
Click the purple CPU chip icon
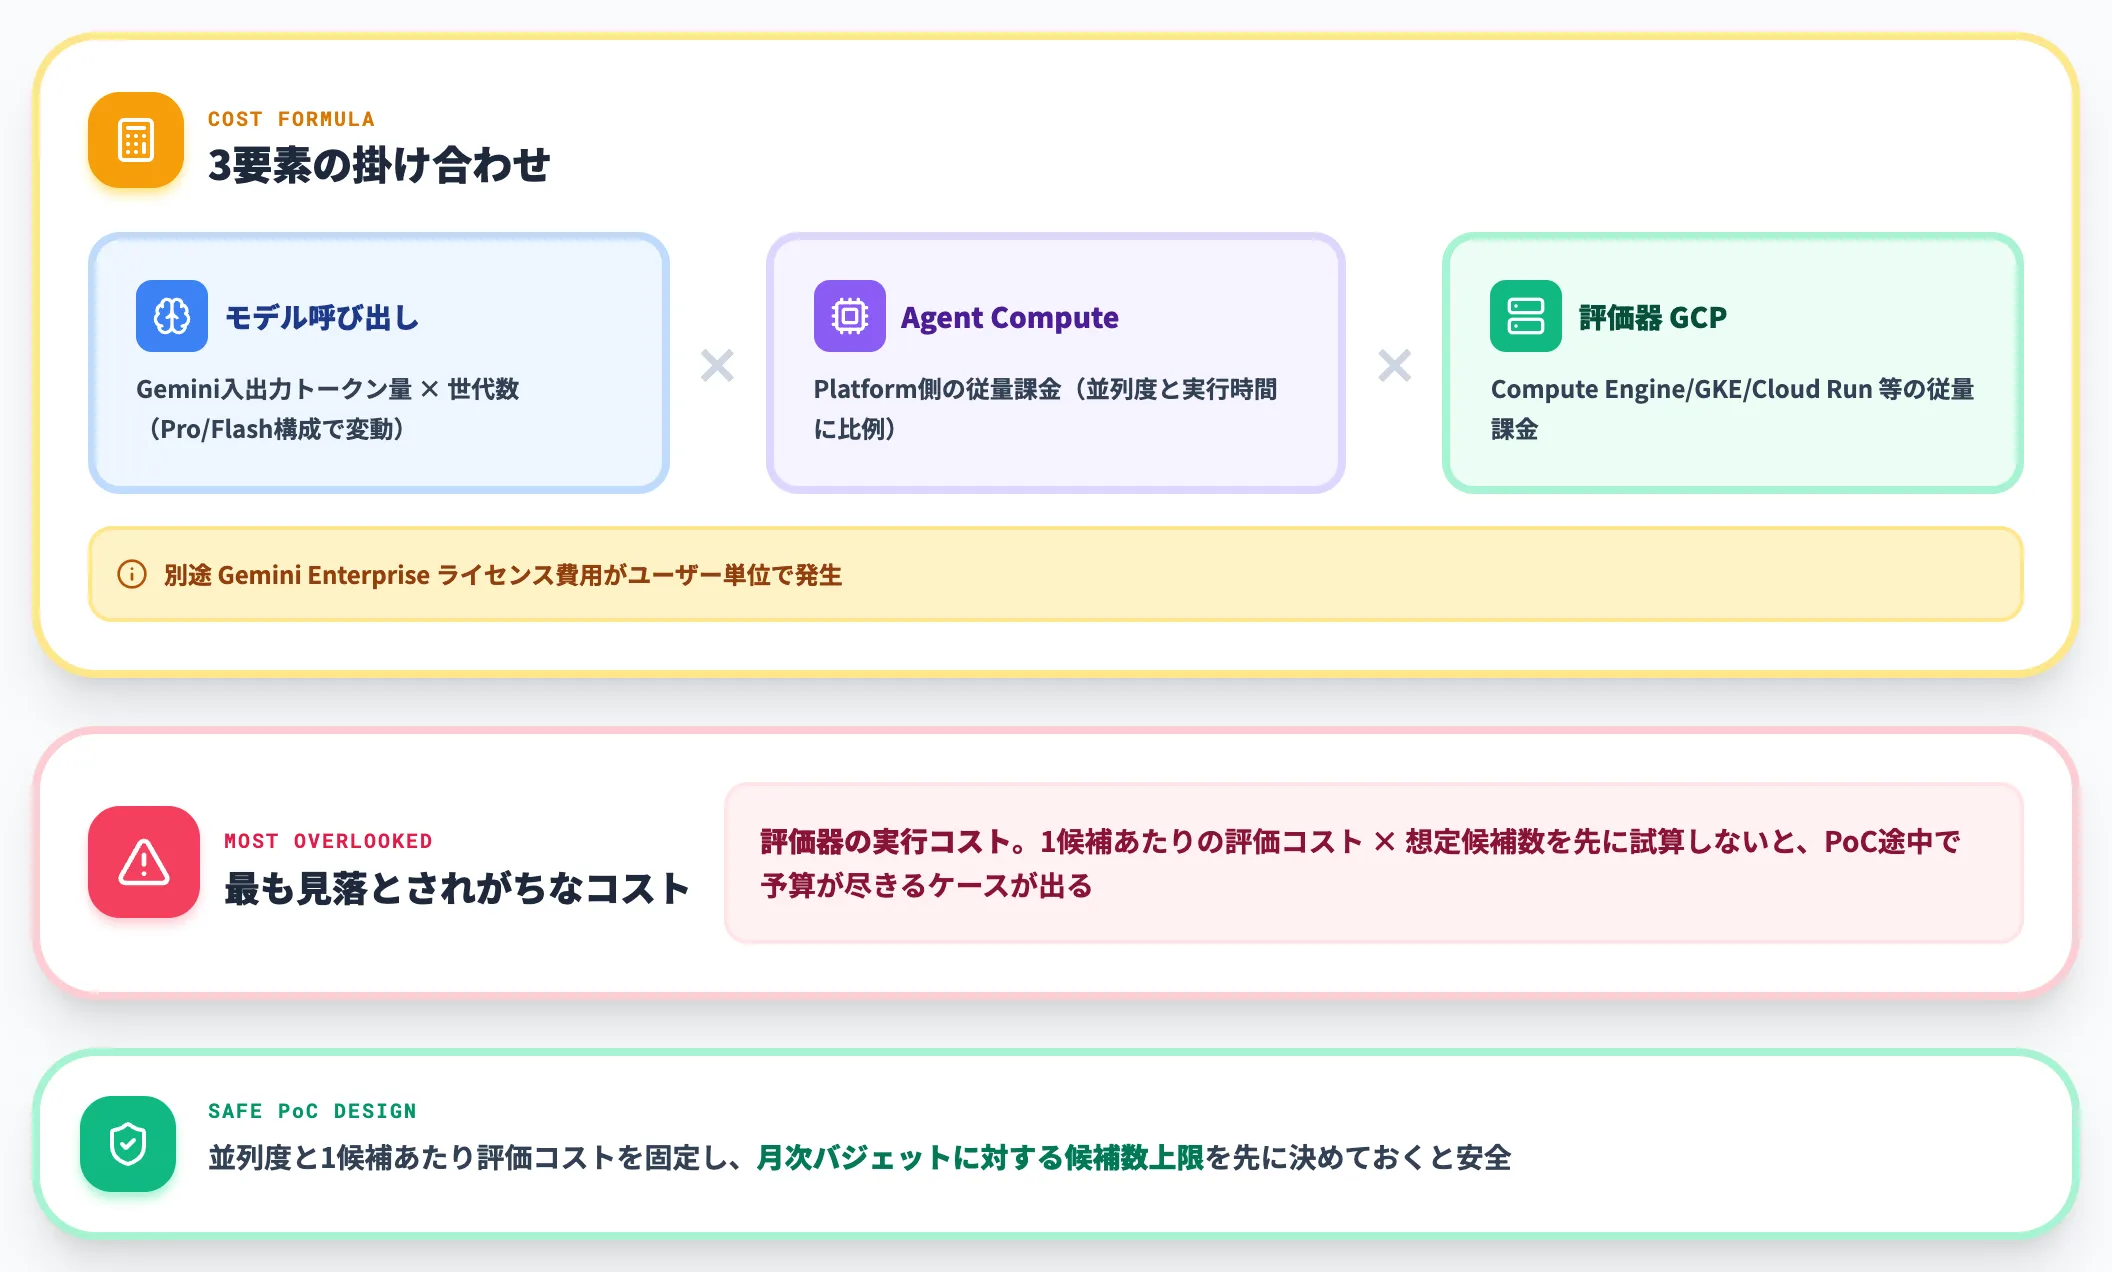[x=850, y=316]
